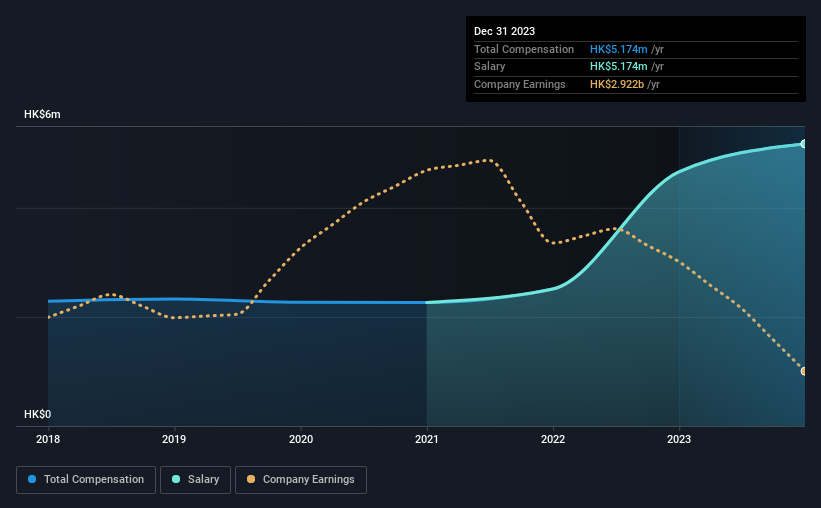Viewport: 821px width, 508px height.
Task: Toggle the Company Earnings legend button
Action: (301, 480)
